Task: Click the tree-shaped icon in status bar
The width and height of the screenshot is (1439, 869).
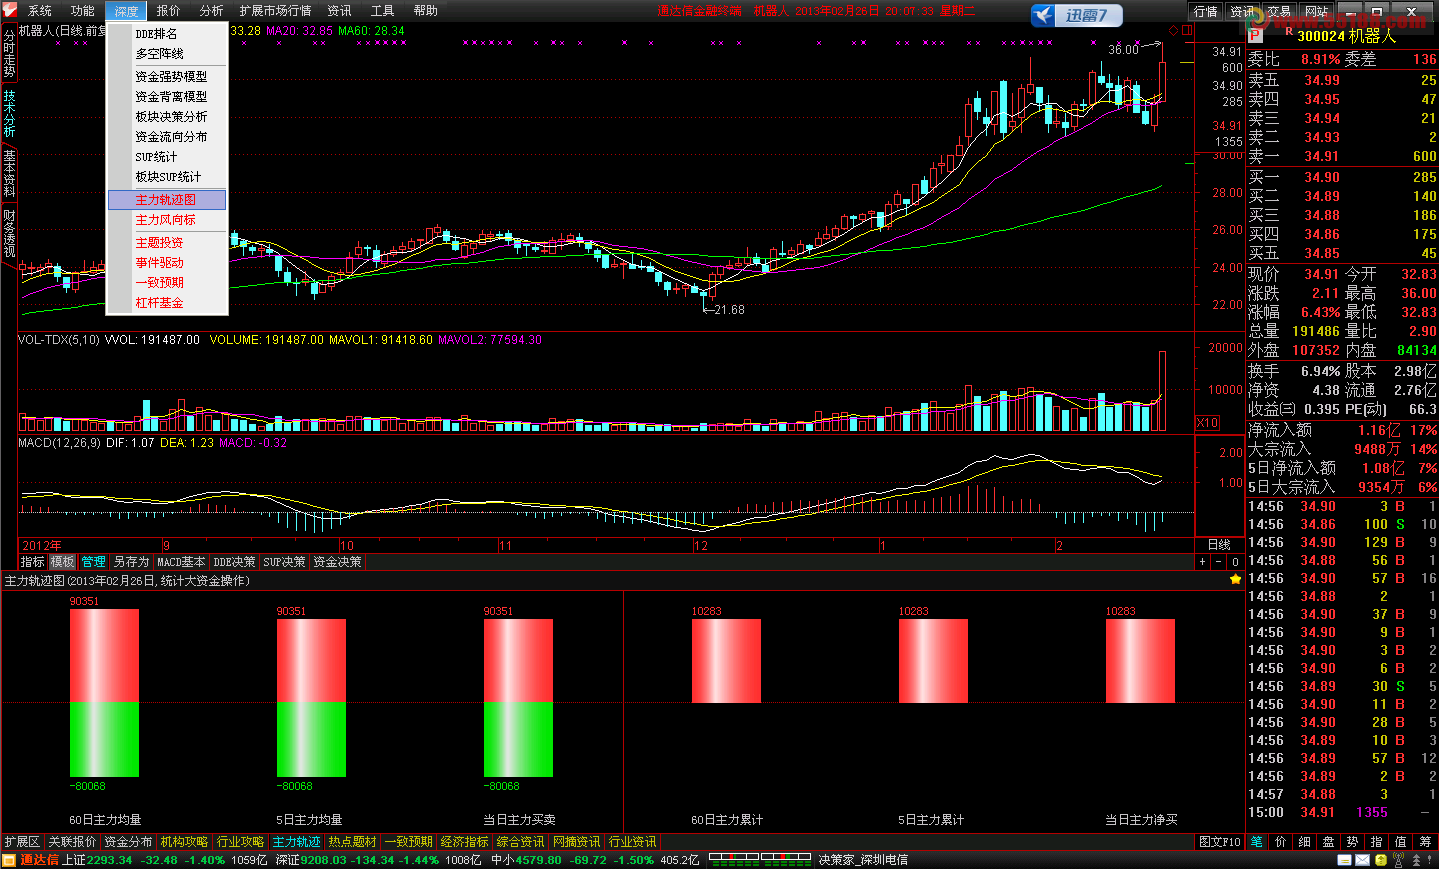Action: [x=1417, y=860]
